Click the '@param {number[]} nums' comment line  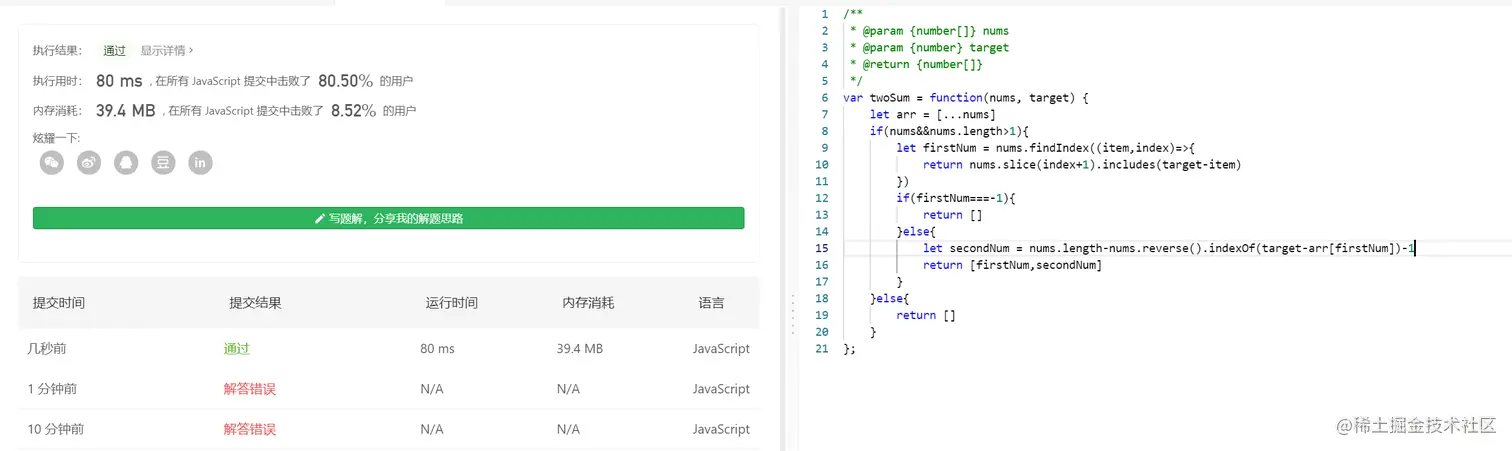pos(929,31)
